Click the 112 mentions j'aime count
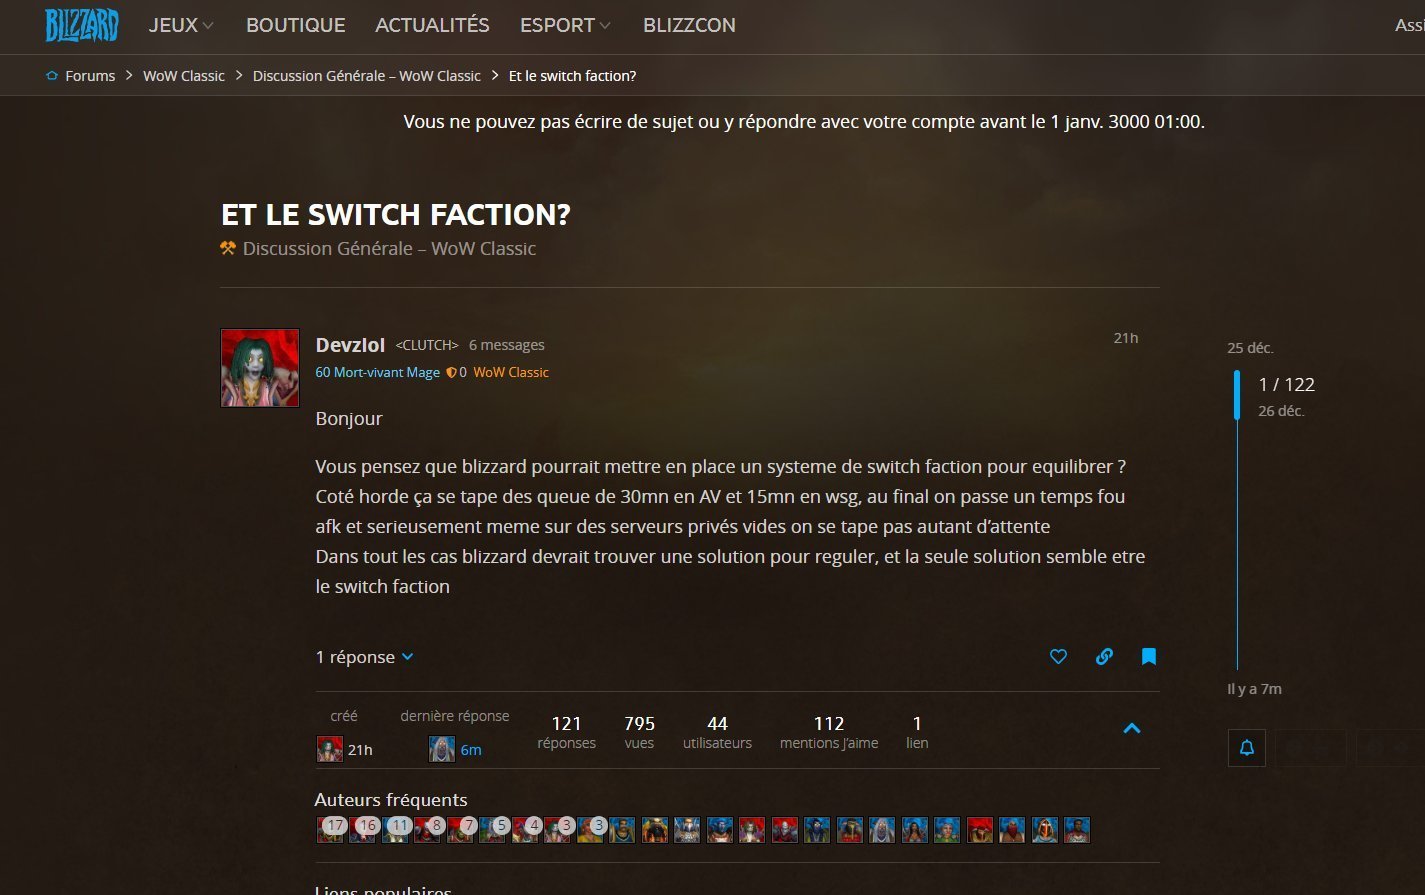 click(829, 732)
